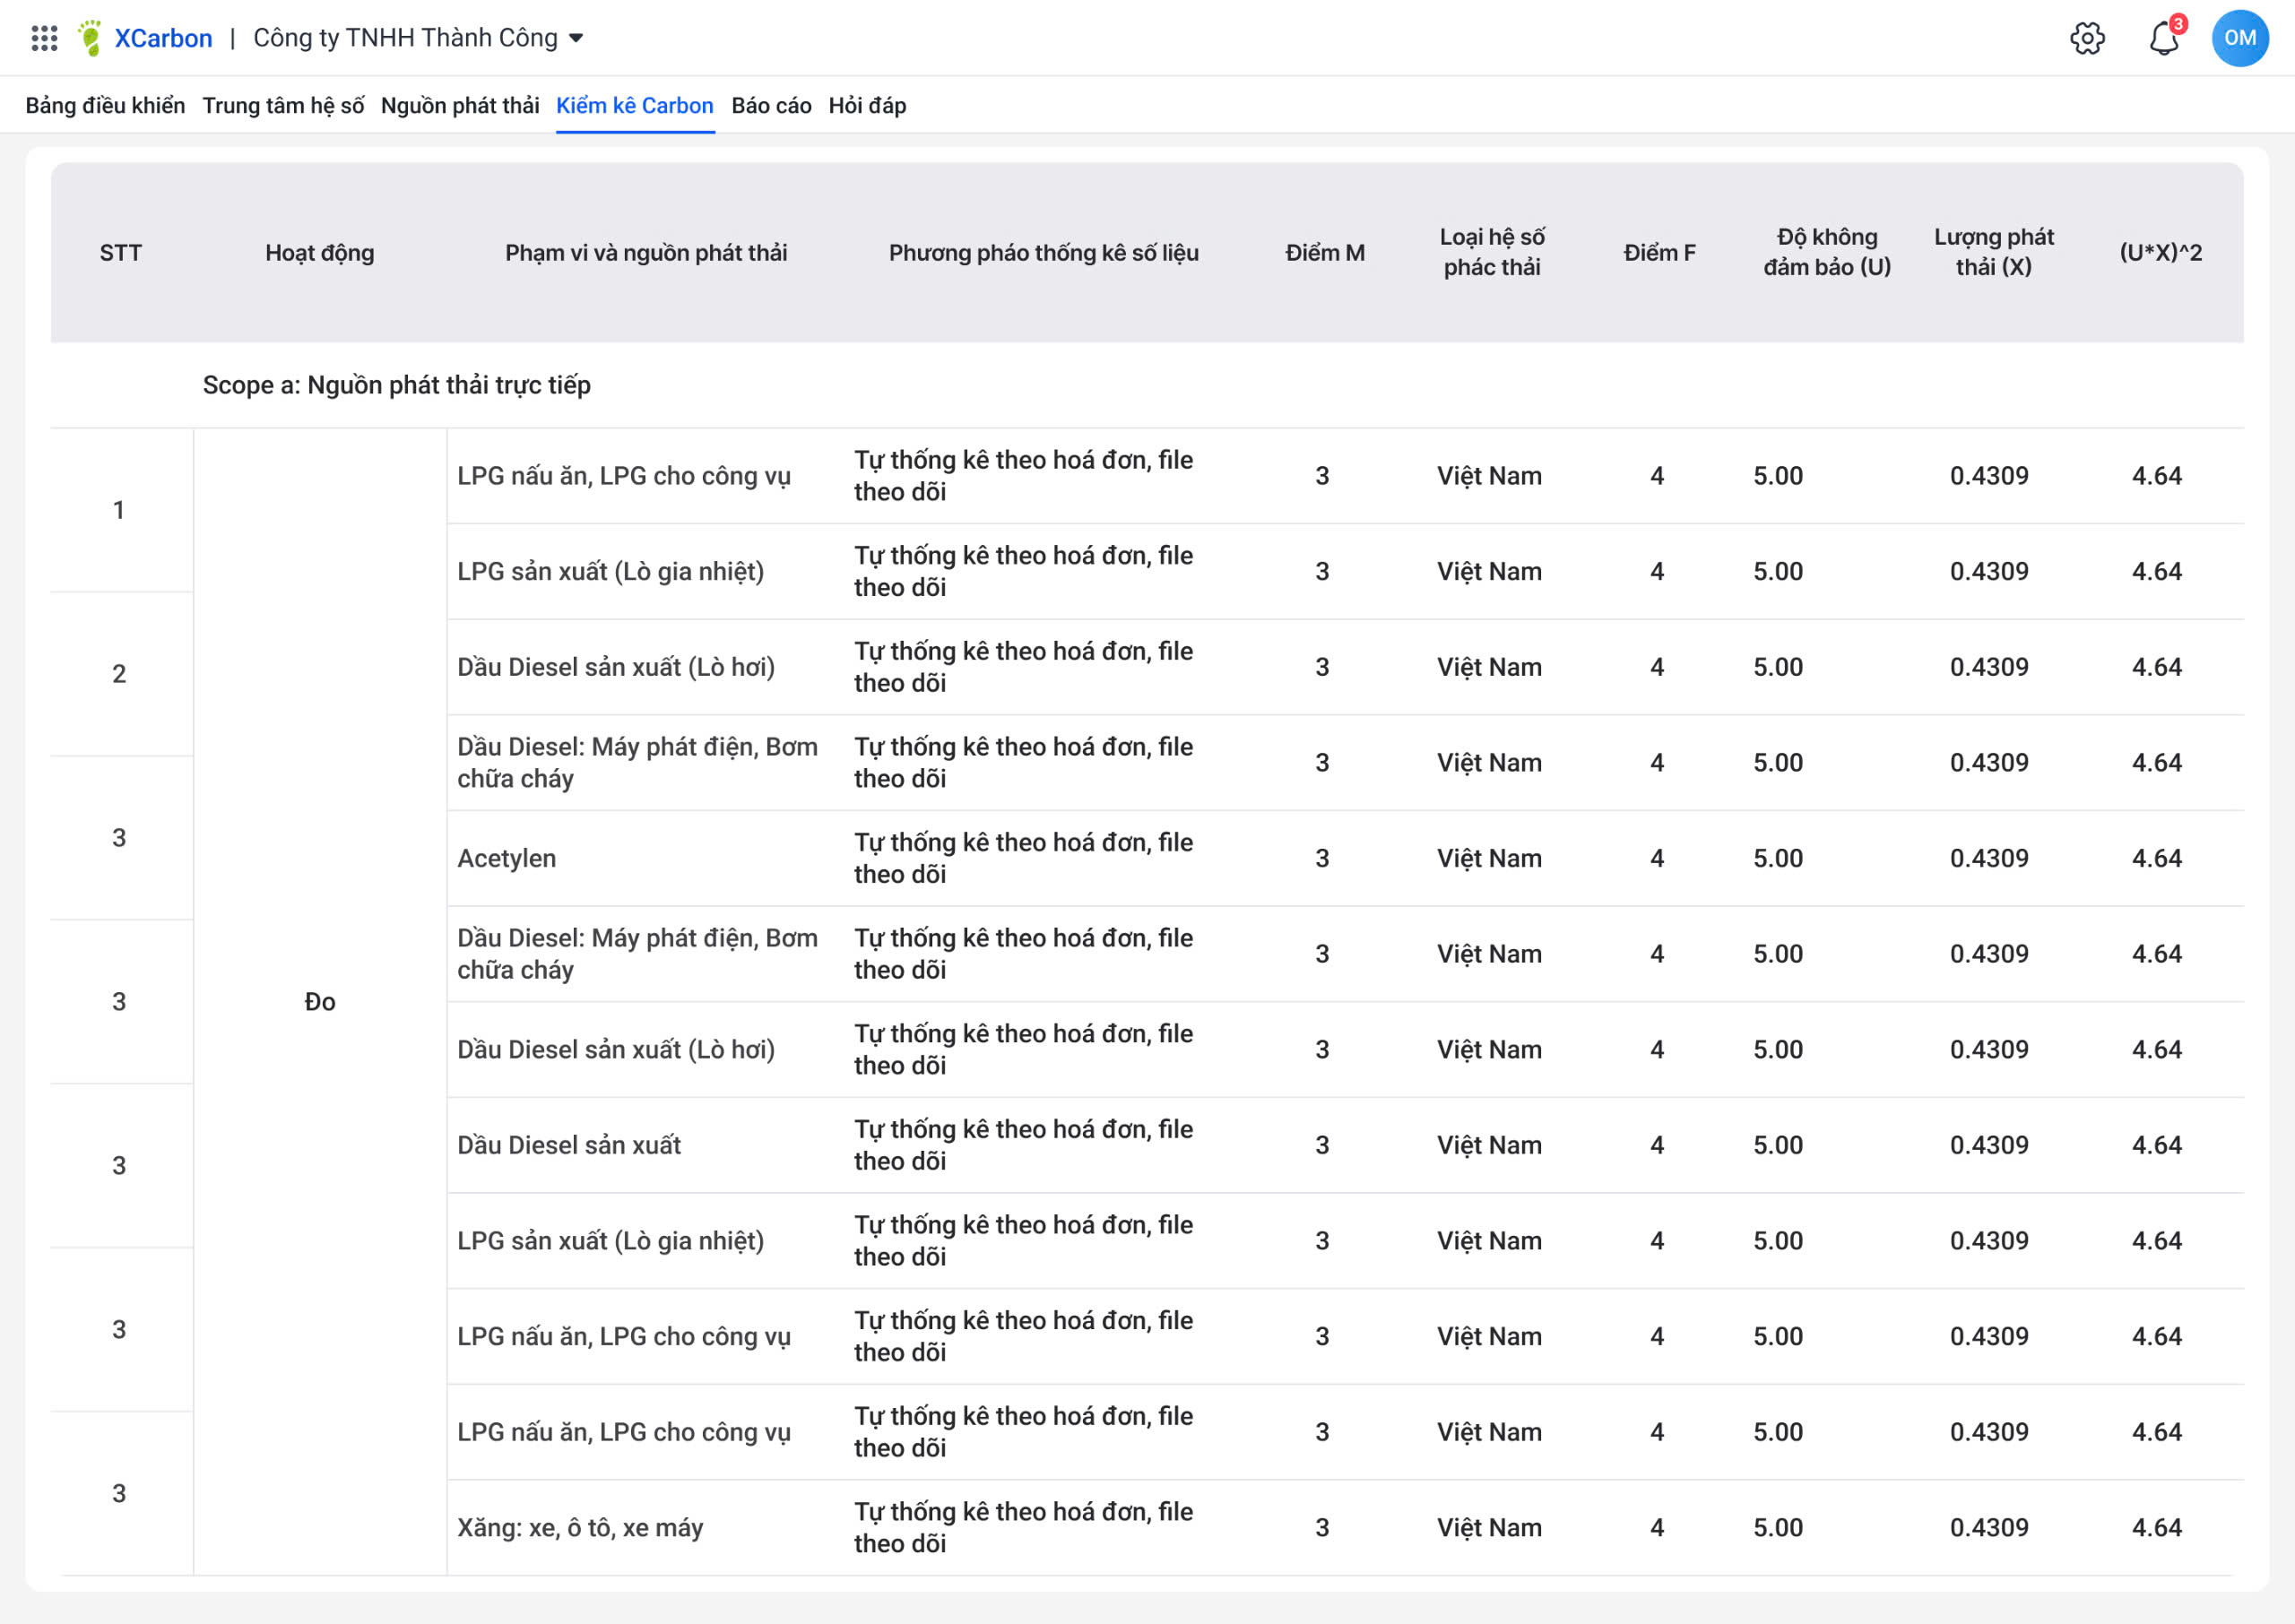
Task: Click the Điểm M column header
Action: pyautogui.click(x=1324, y=253)
